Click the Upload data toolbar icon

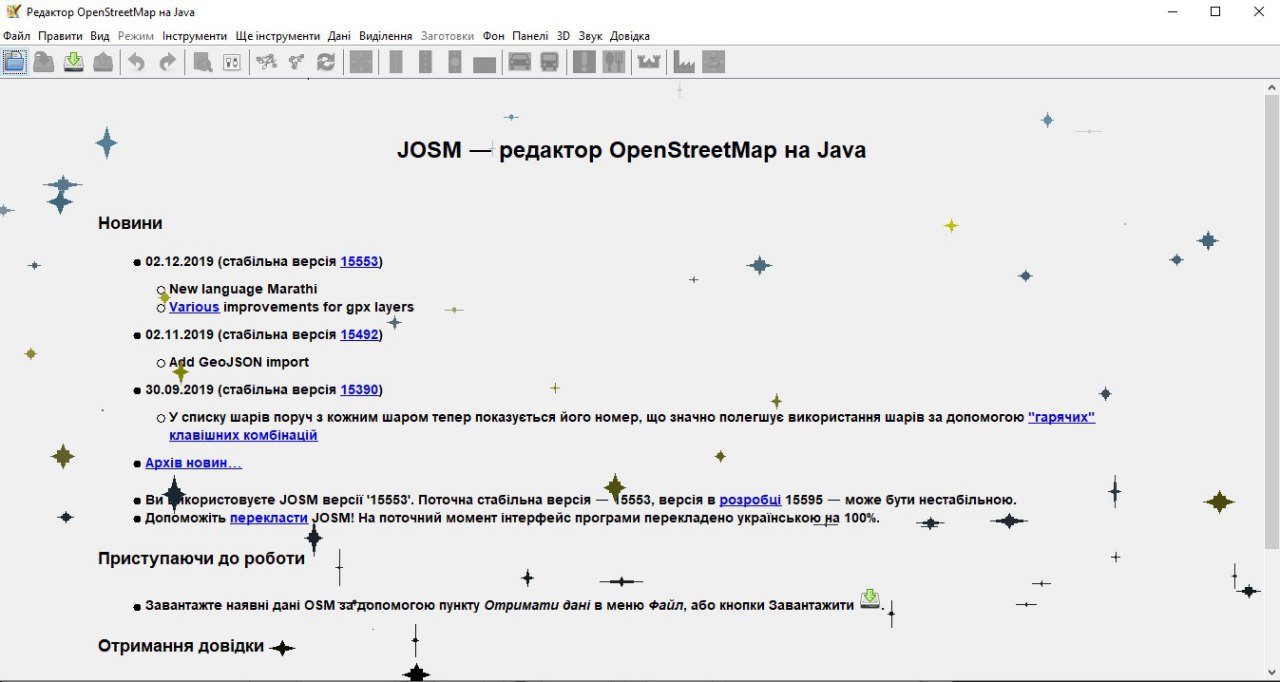click(103, 62)
